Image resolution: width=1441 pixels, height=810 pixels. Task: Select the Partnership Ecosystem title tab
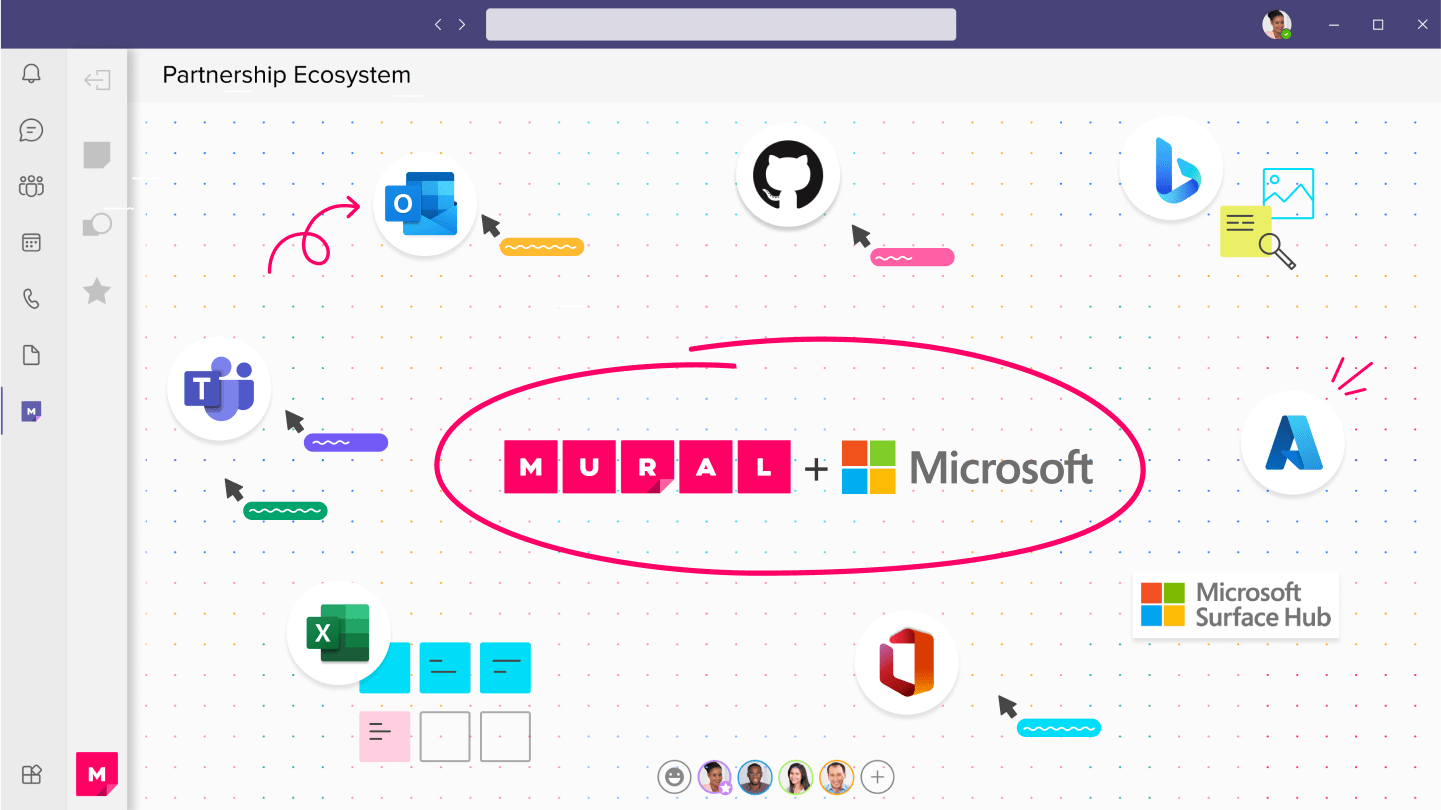pyautogui.click(x=286, y=75)
